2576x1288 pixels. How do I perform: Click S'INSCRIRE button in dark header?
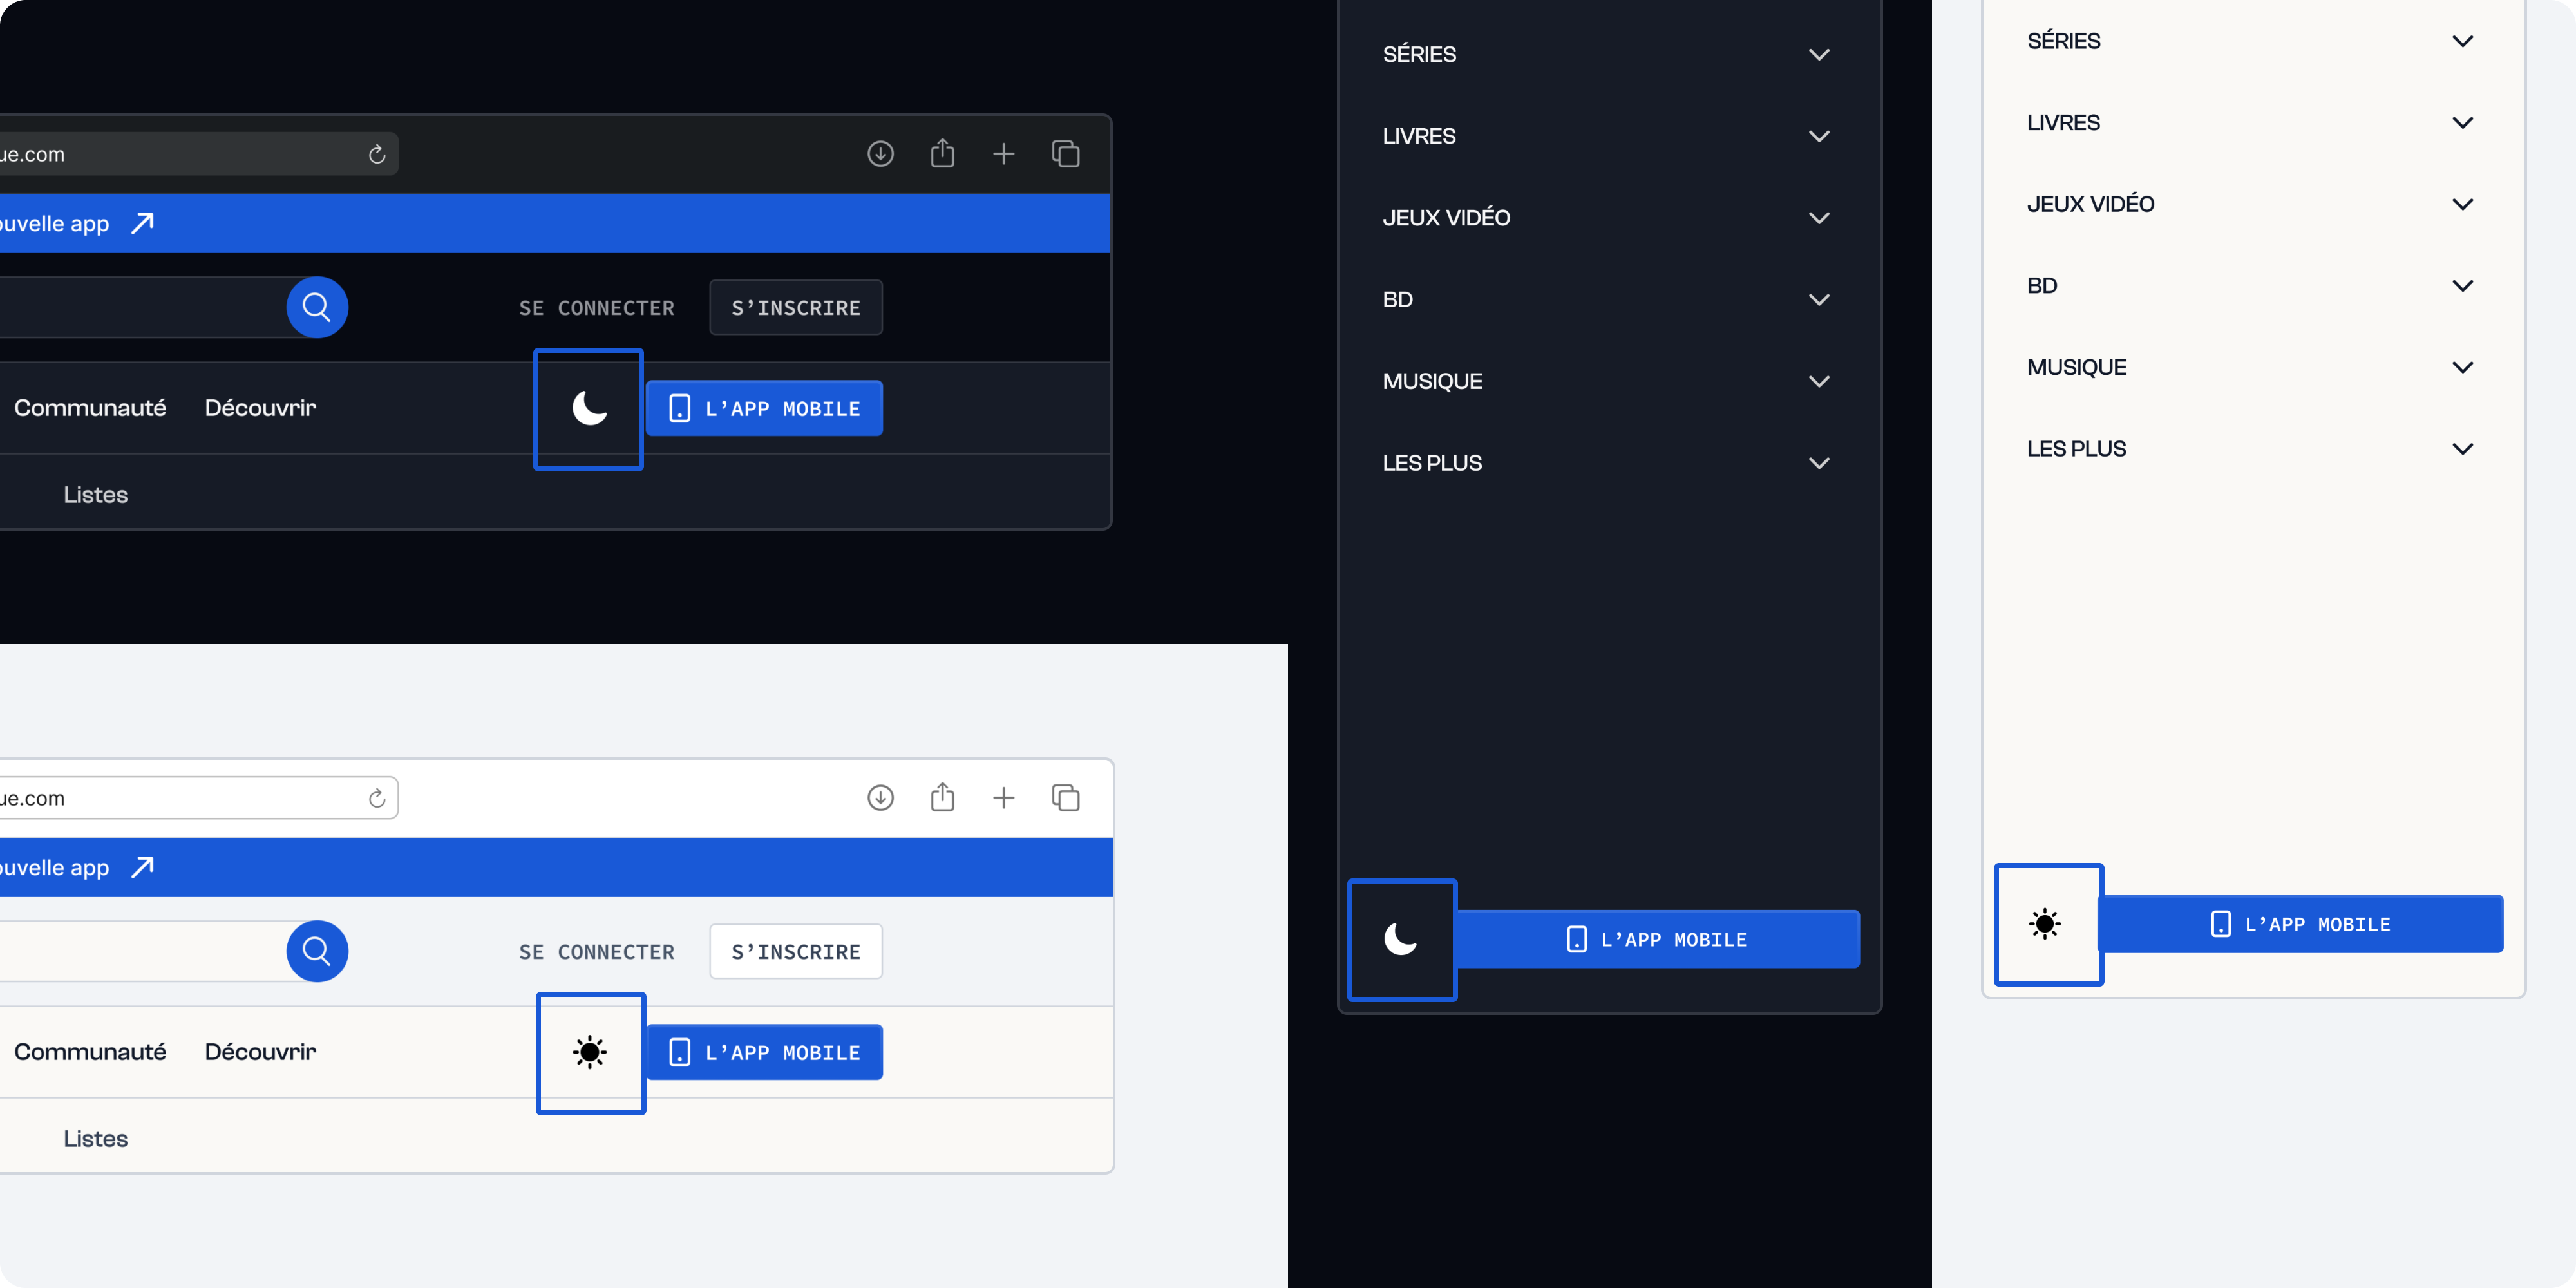pyautogui.click(x=795, y=308)
